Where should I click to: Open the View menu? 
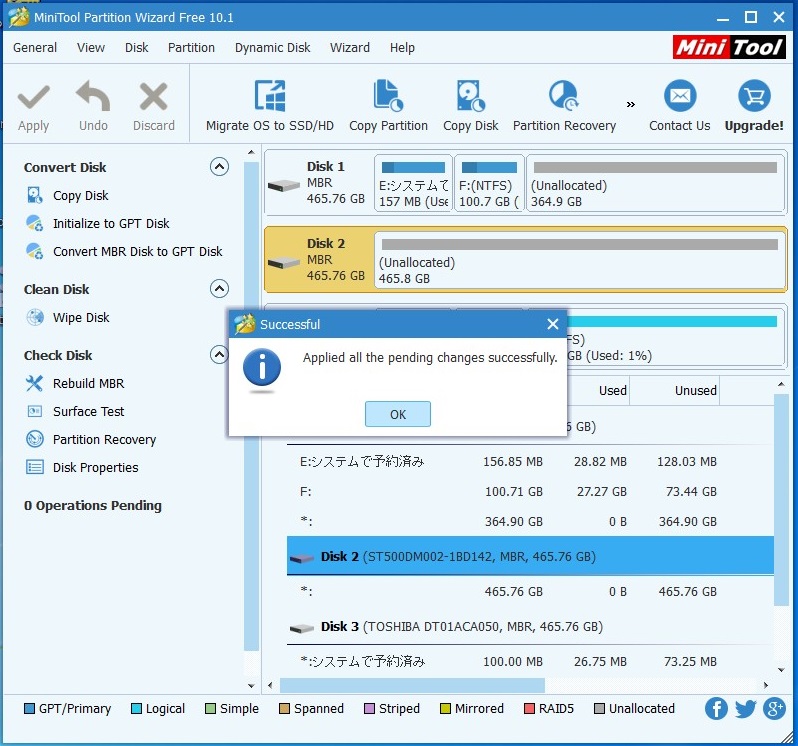(91, 47)
